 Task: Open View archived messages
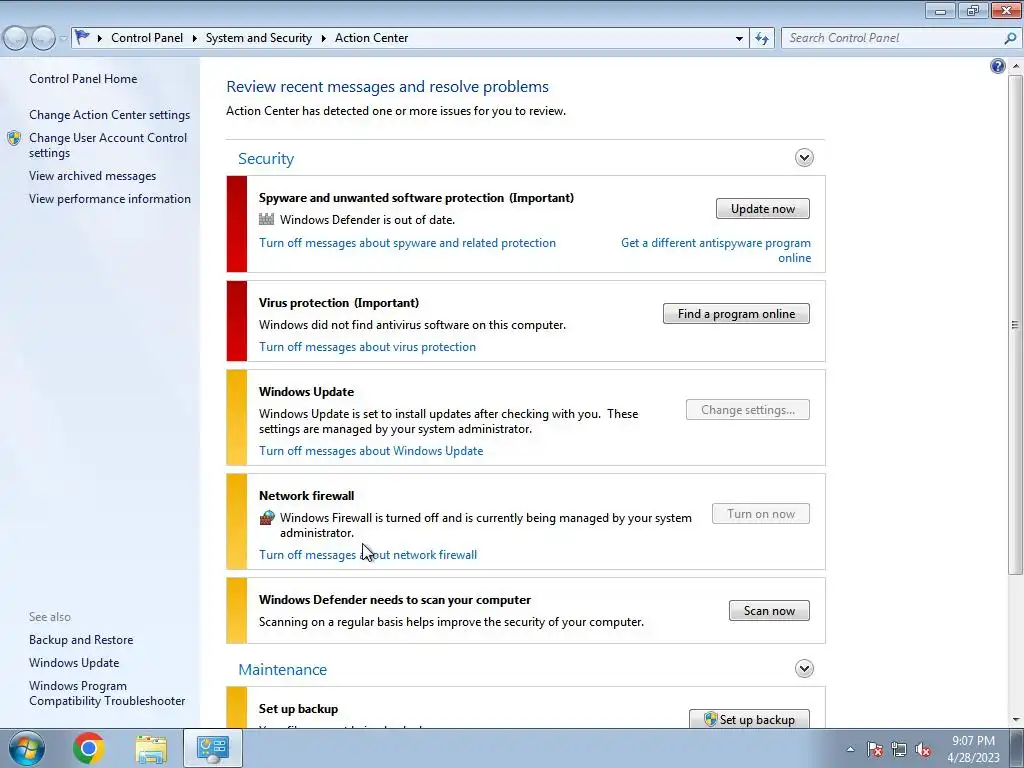pos(92,176)
